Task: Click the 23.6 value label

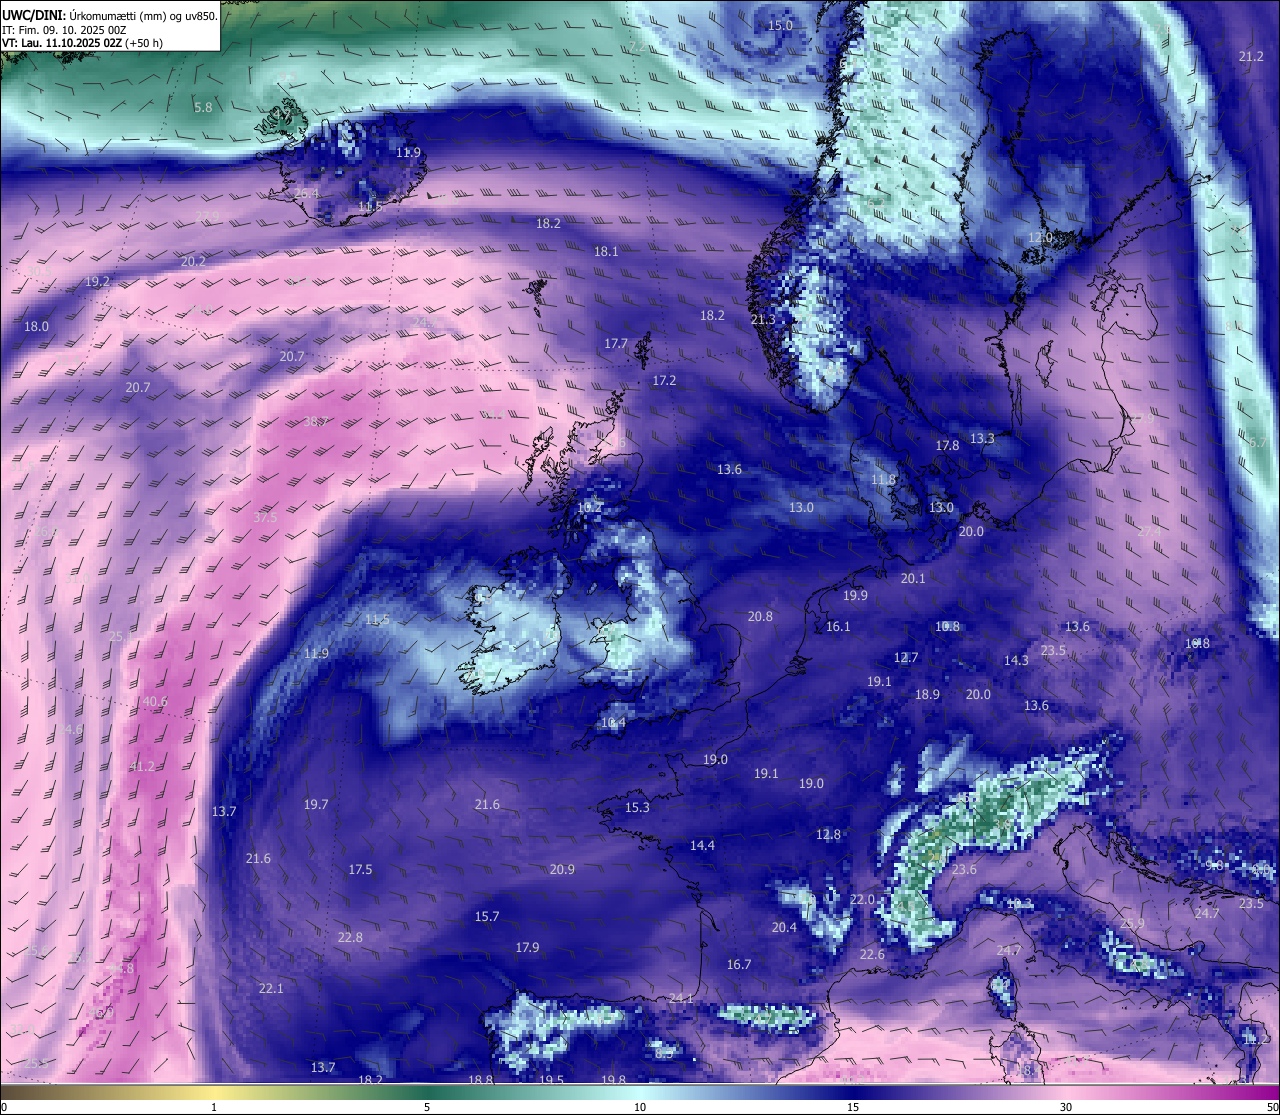Action: (x=964, y=870)
